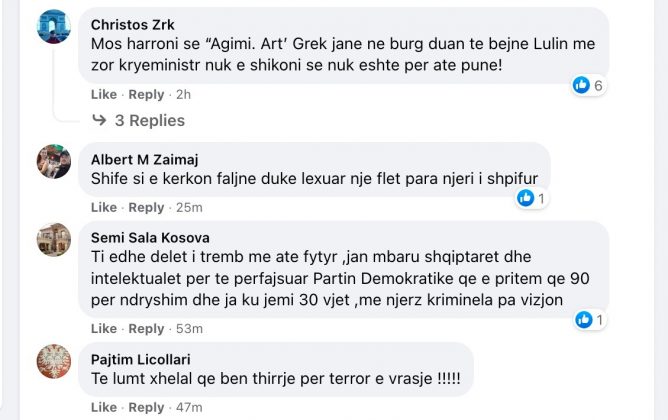Screen dimensions: 668x420
Task: Like Pajtim Licollari's comment
Action: pos(104,407)
